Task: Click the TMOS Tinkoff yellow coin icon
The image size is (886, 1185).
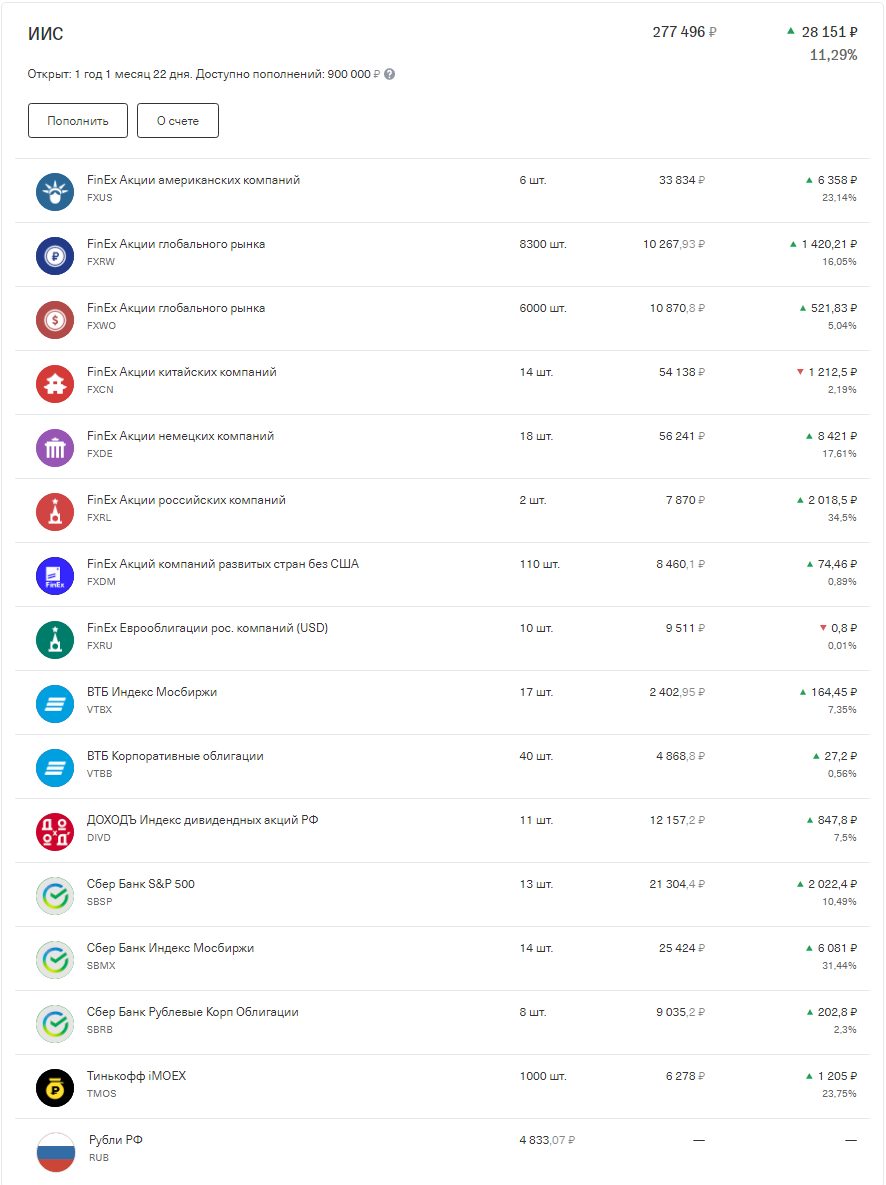Action: coord(55,1088)
